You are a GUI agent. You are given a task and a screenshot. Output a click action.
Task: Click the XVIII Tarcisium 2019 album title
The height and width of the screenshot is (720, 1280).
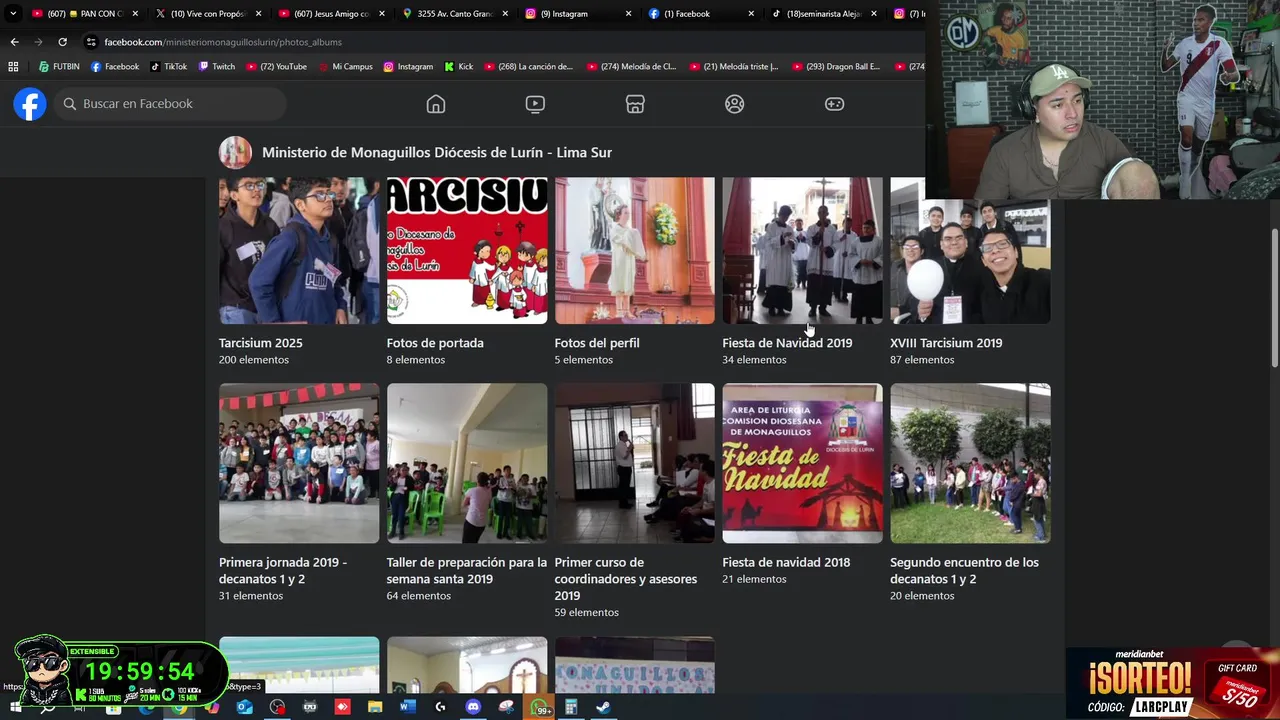point(946,343)
